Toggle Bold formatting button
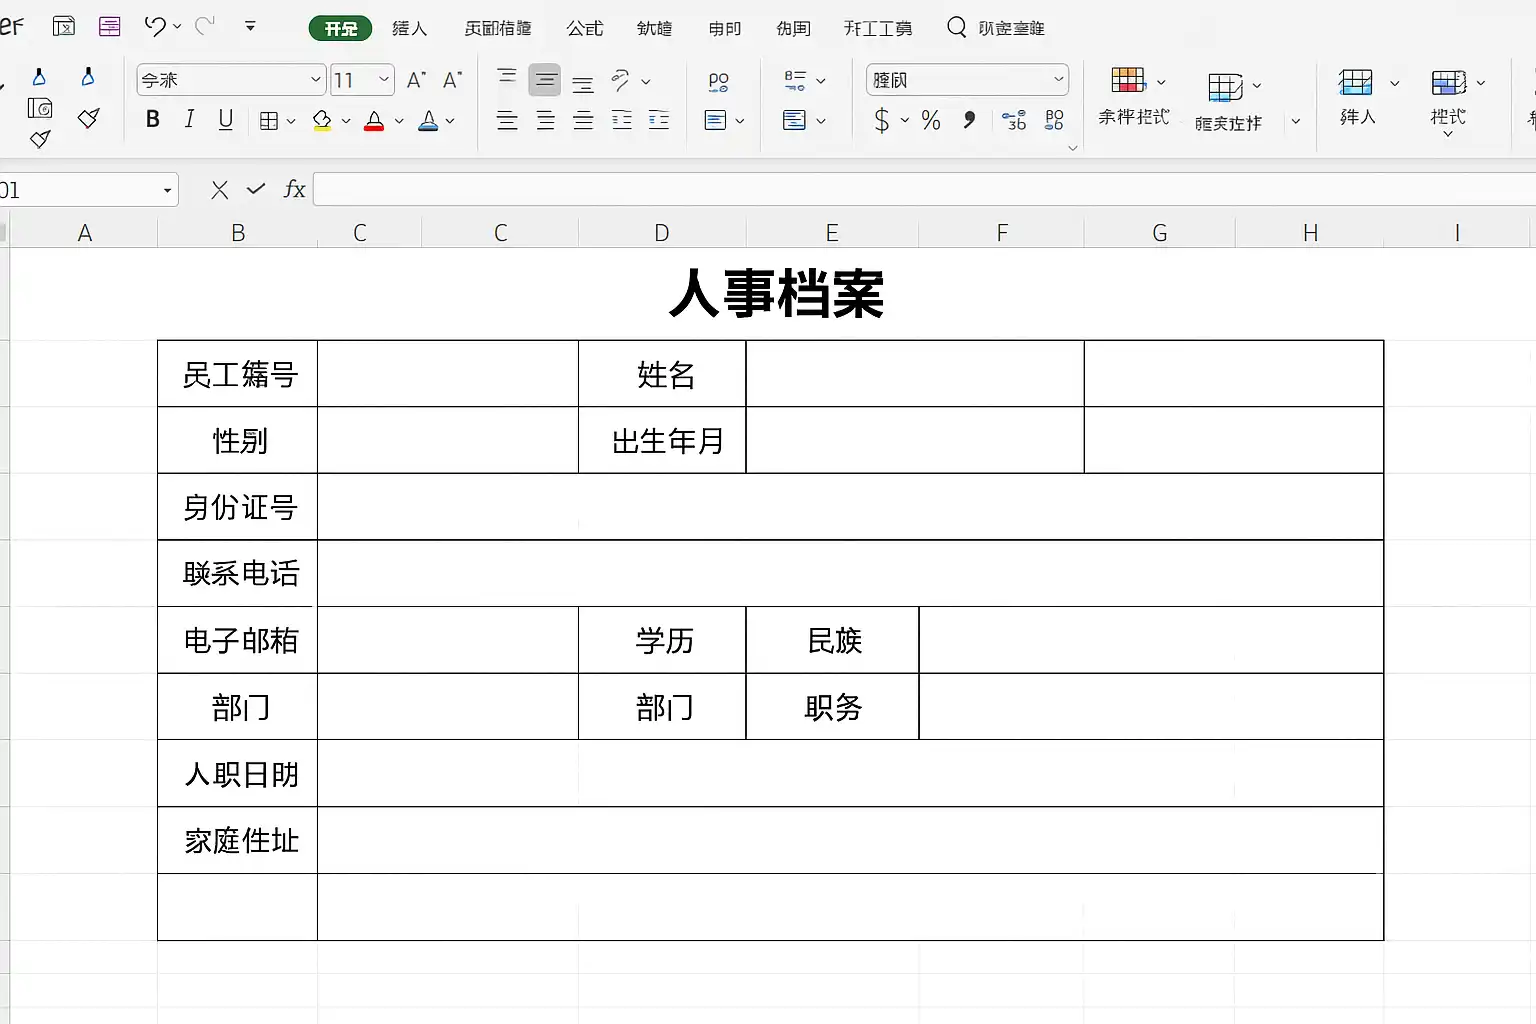Screen dimensions: 1536x1024 pos(152,120)
